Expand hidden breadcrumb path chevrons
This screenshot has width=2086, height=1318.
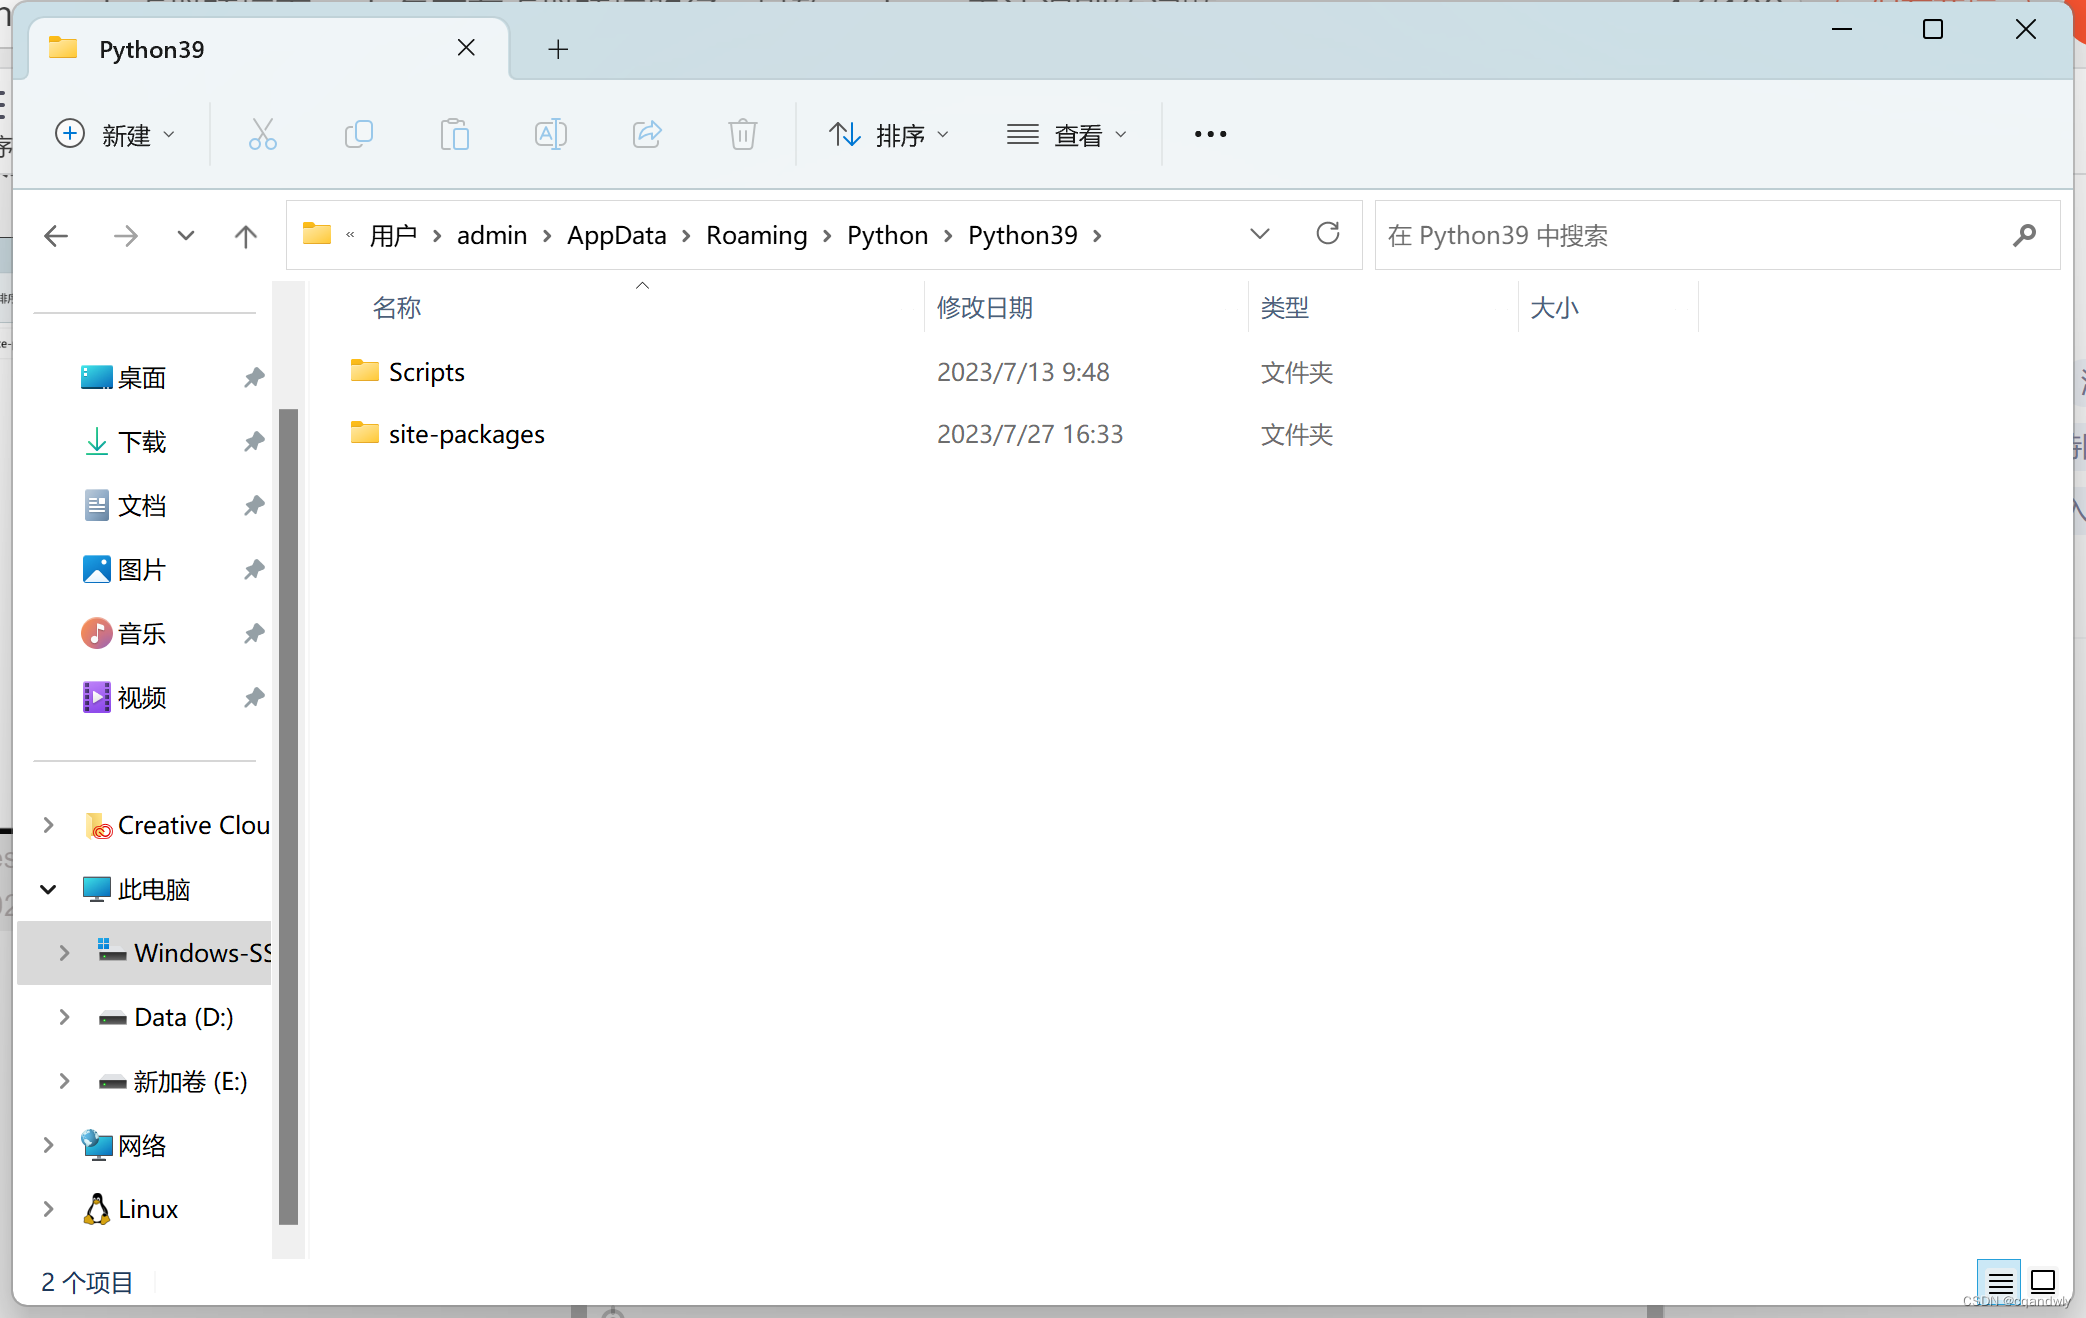[x=350, y=235]
